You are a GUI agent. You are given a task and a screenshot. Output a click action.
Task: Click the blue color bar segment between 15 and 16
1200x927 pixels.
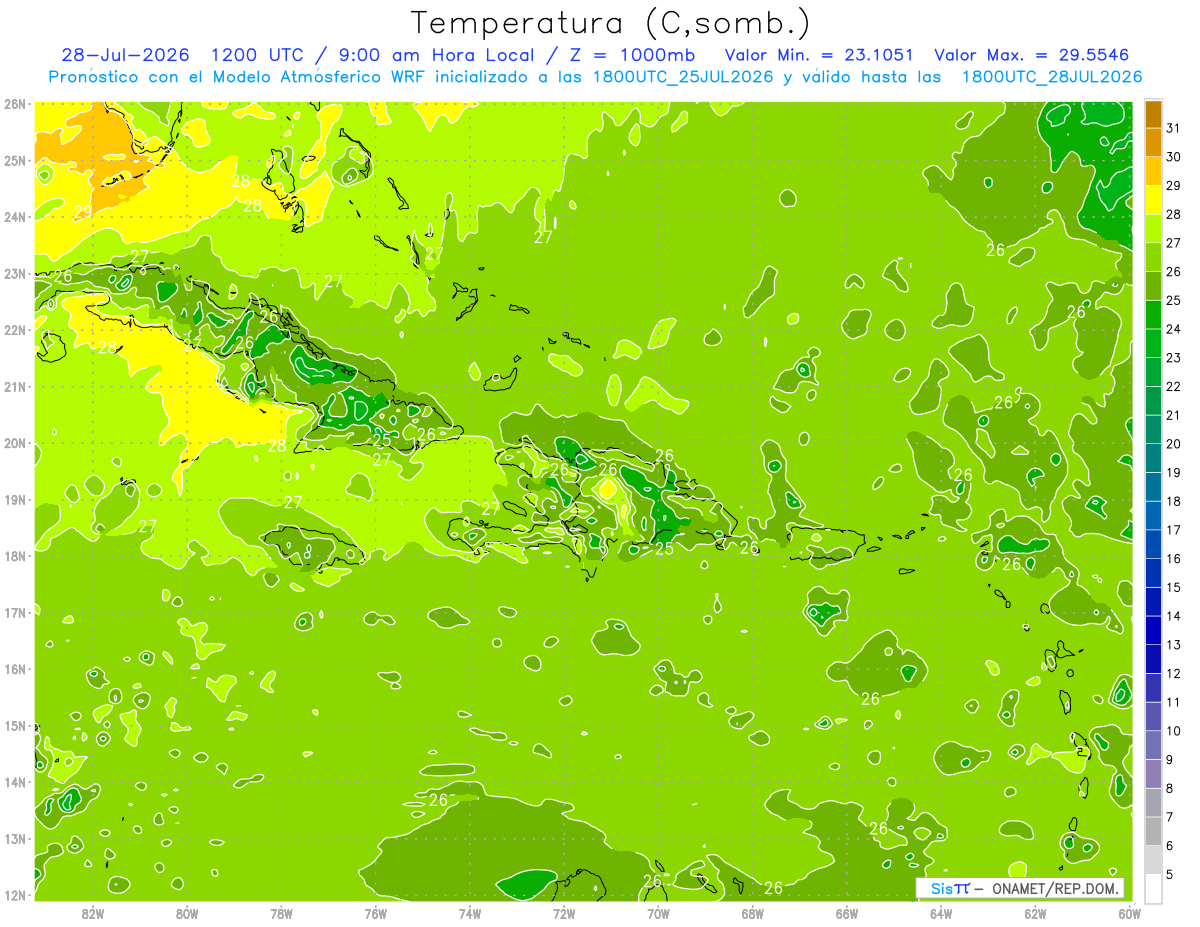click(x=1154, y=573)
